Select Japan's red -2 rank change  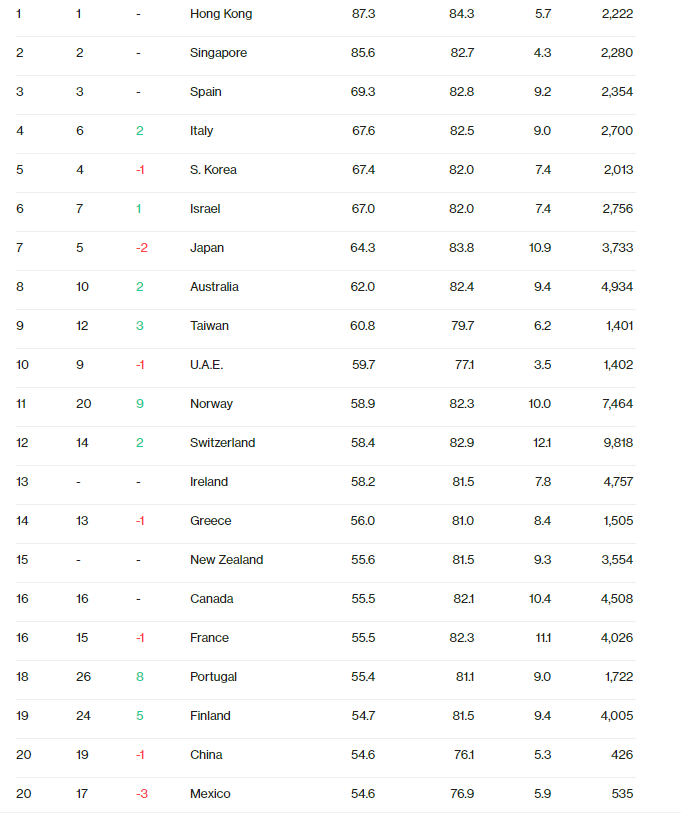(141, 248)
